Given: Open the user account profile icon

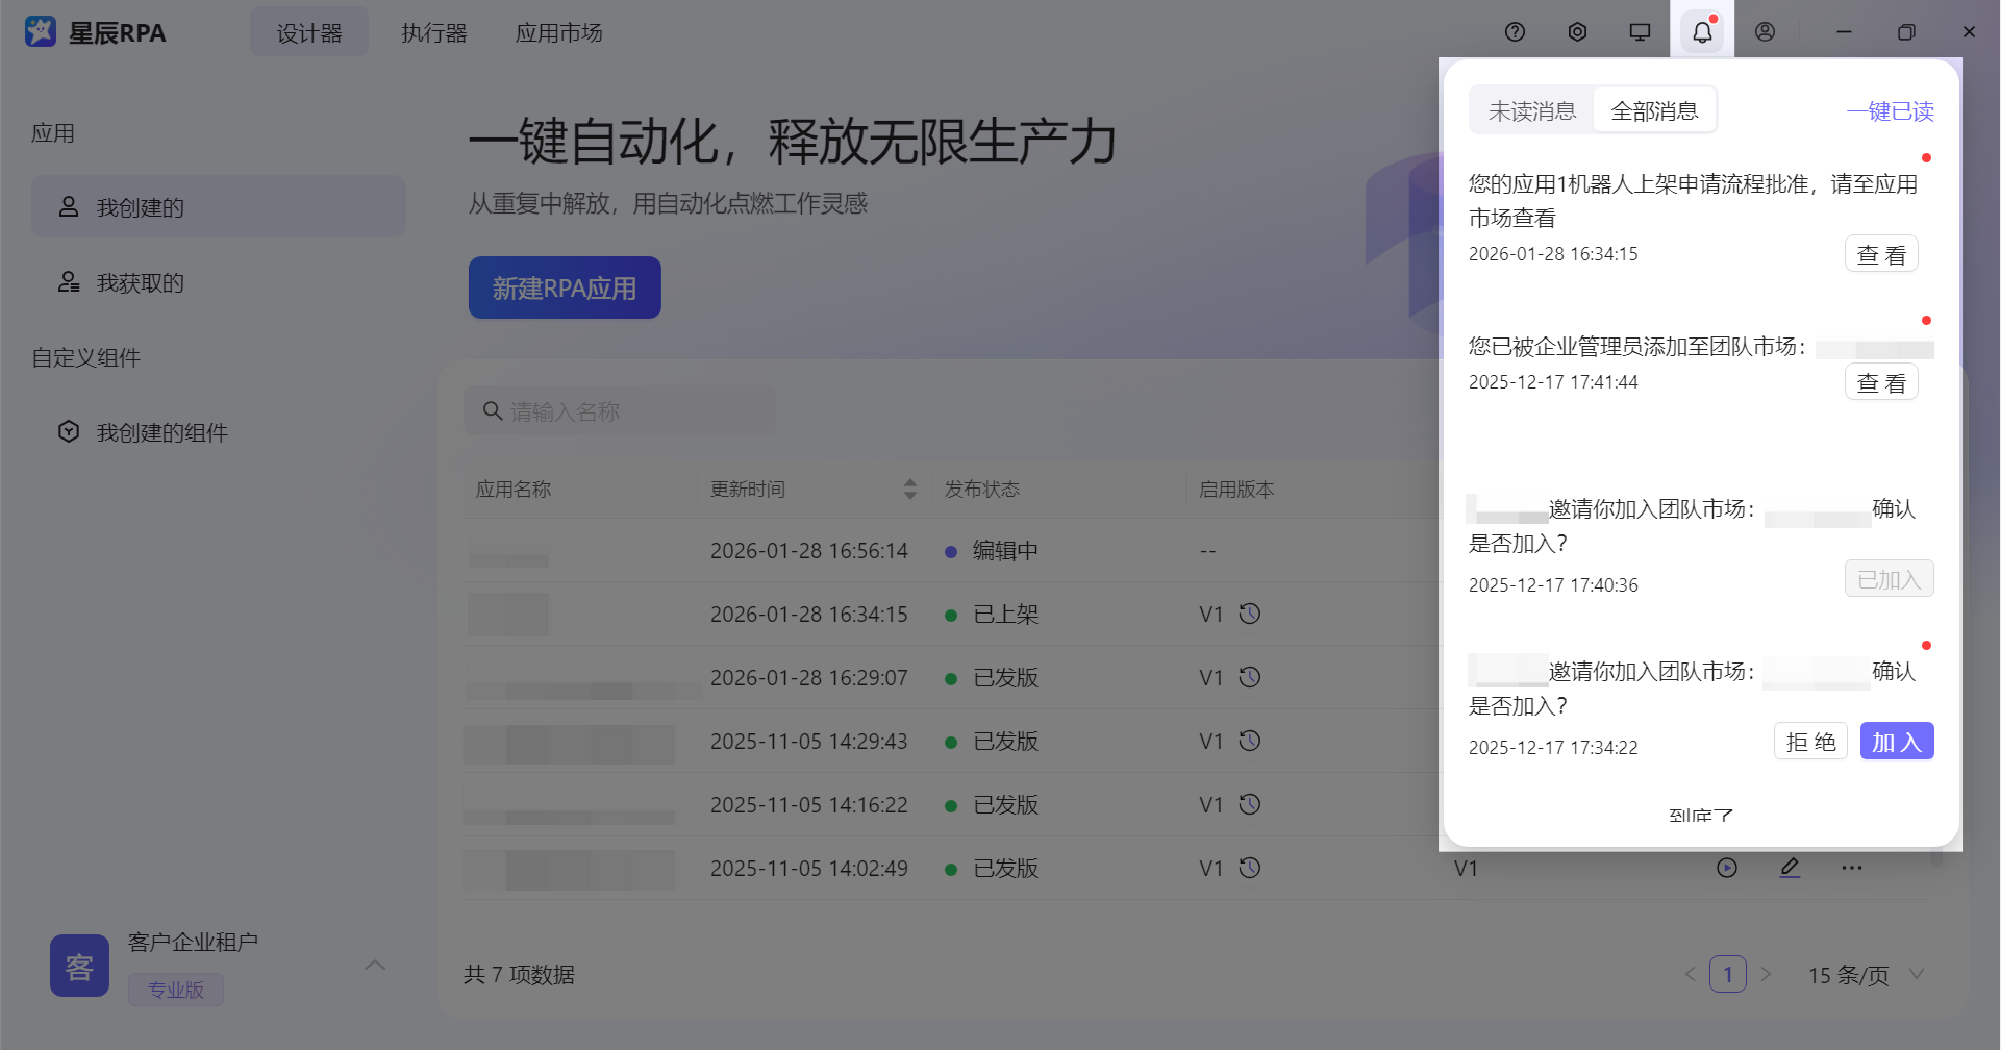Looking at the screenshot, I should (1764, 32).
